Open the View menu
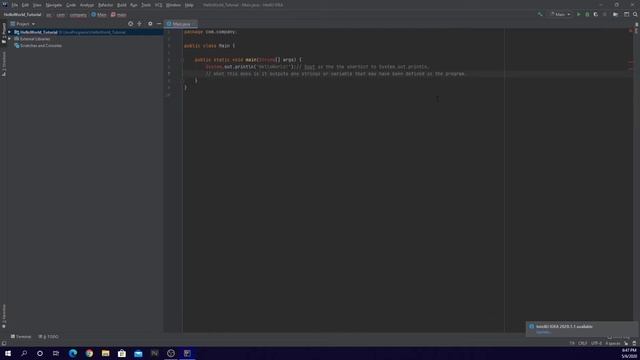The width and height of the screenshot is (640, 360). tap(37, 5)
